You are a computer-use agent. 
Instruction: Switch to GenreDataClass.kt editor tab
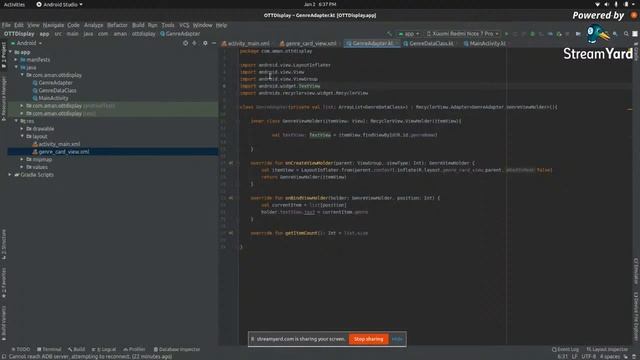tap(429, 43)
